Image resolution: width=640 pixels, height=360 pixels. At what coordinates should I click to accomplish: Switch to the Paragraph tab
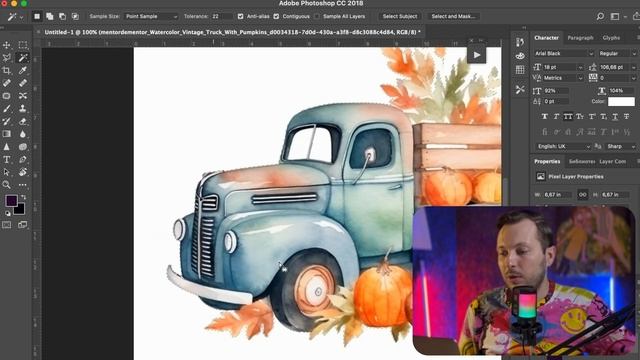pos(580,38)
